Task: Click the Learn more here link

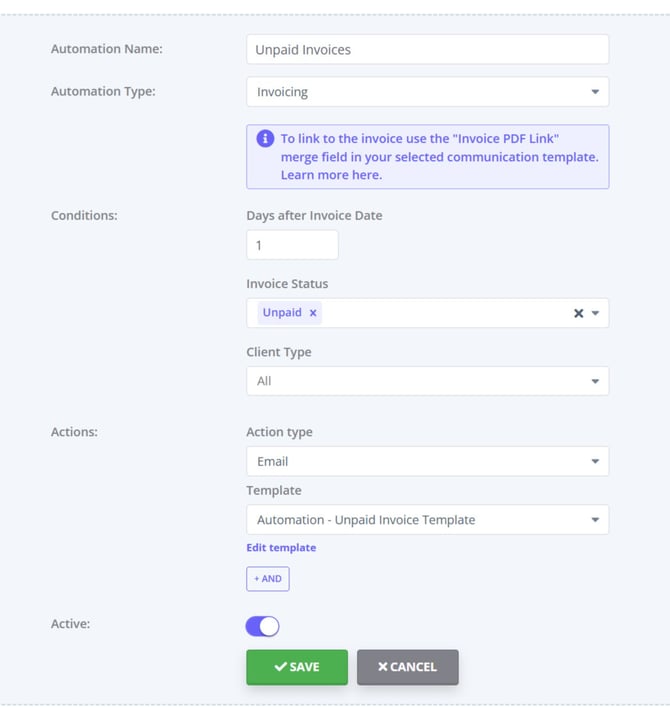Action: tap(331, 175)
